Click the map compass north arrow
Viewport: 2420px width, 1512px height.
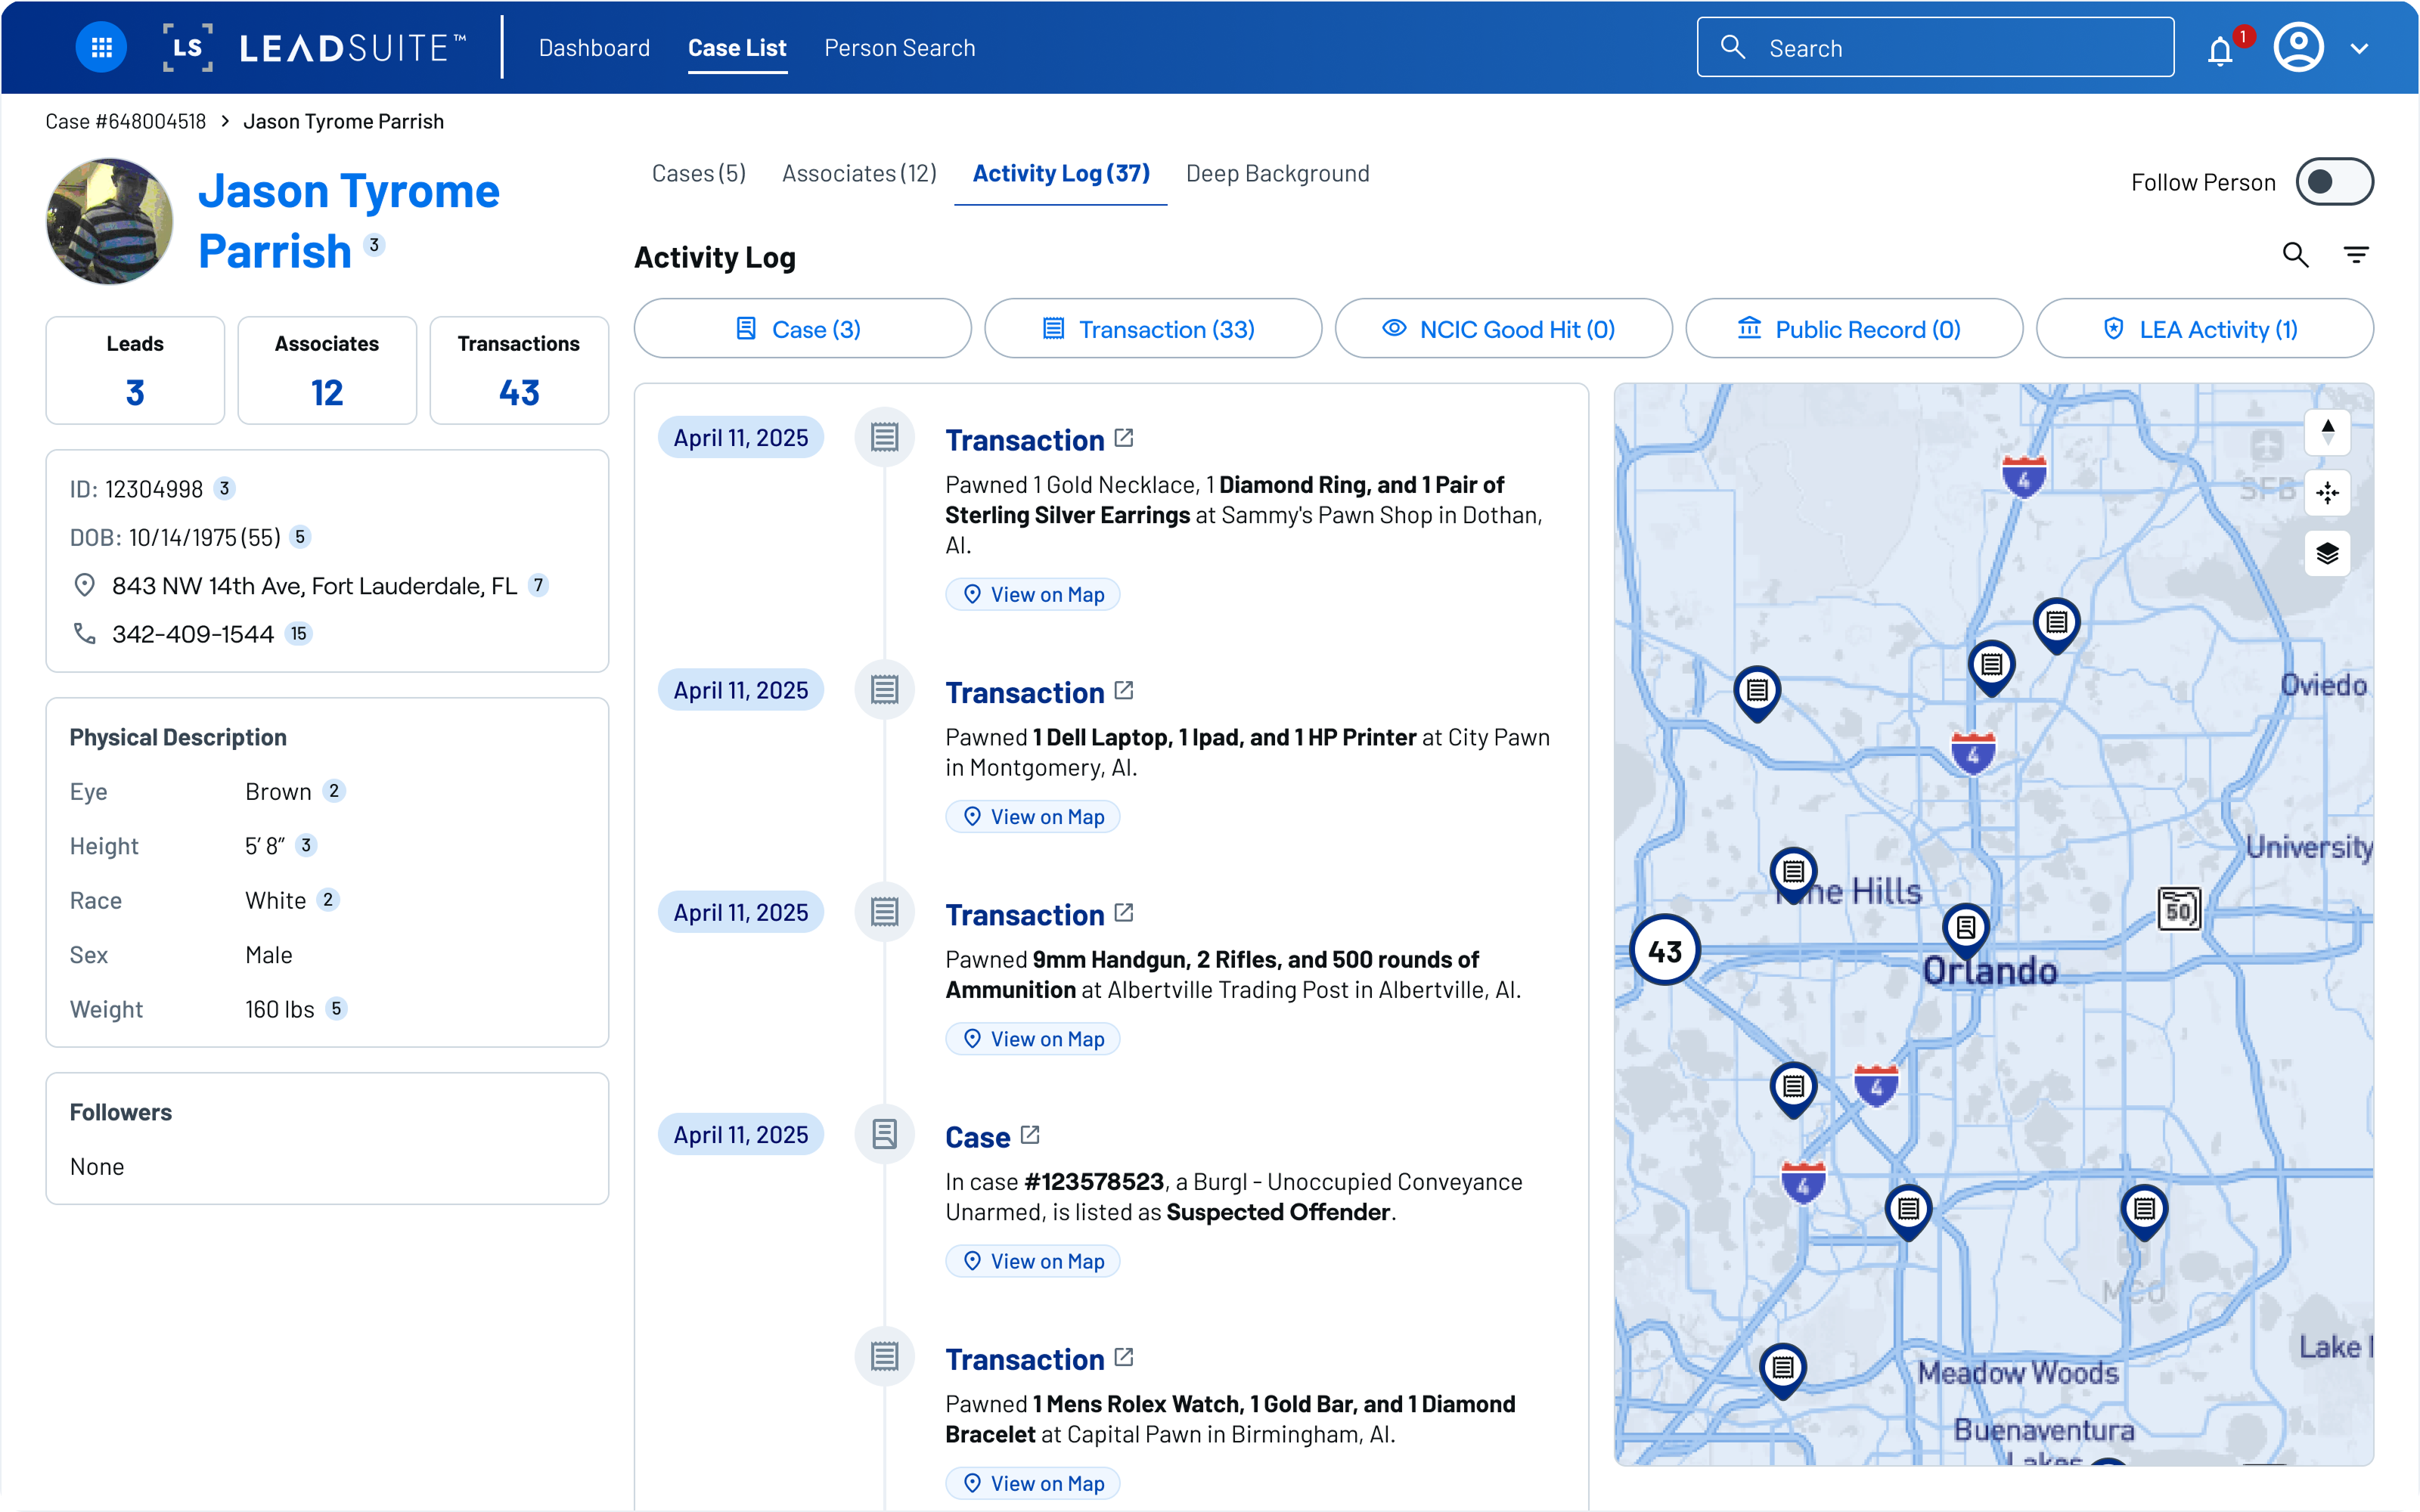pos(2327,432)
